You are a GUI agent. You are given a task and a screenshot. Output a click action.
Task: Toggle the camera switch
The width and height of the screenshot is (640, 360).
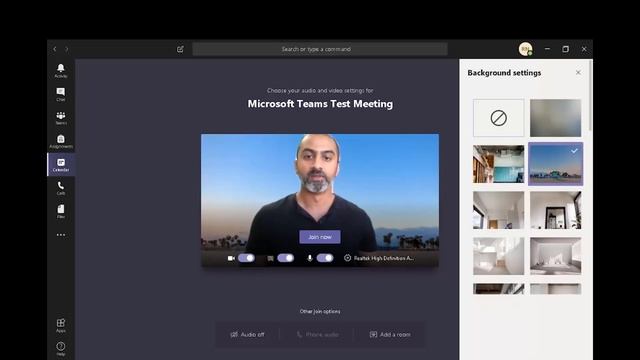[246, 258]
